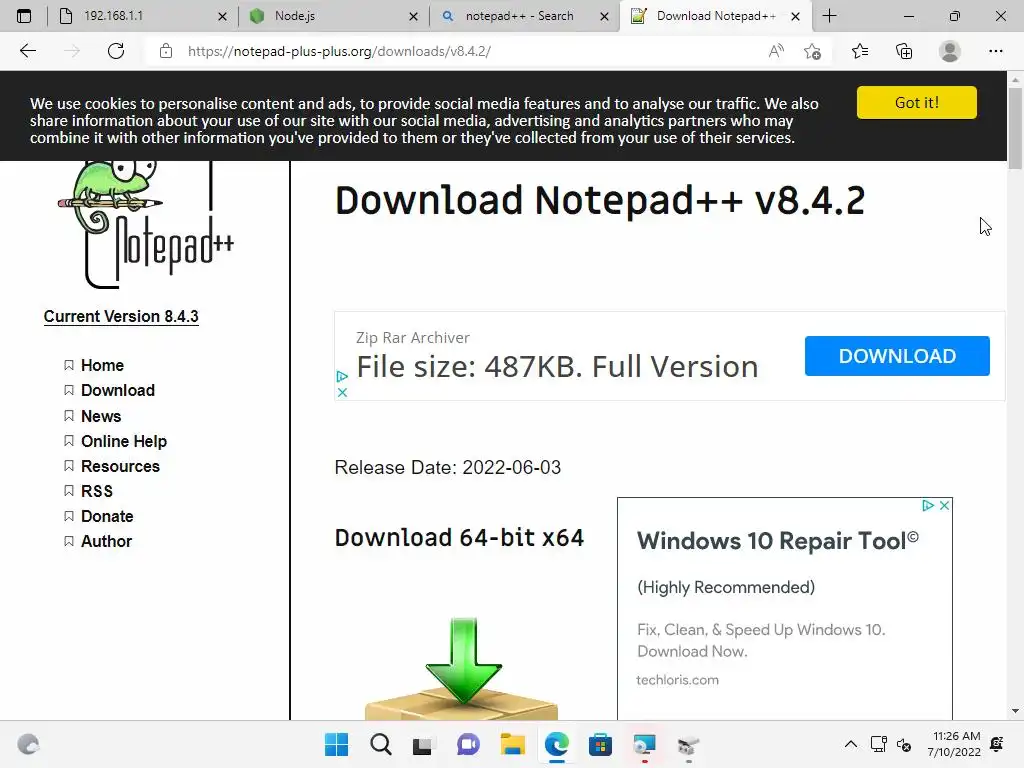Open Microsoft Store from the taskbar
The height and width of the screenshot is (768, 1024).
point(600,744)
